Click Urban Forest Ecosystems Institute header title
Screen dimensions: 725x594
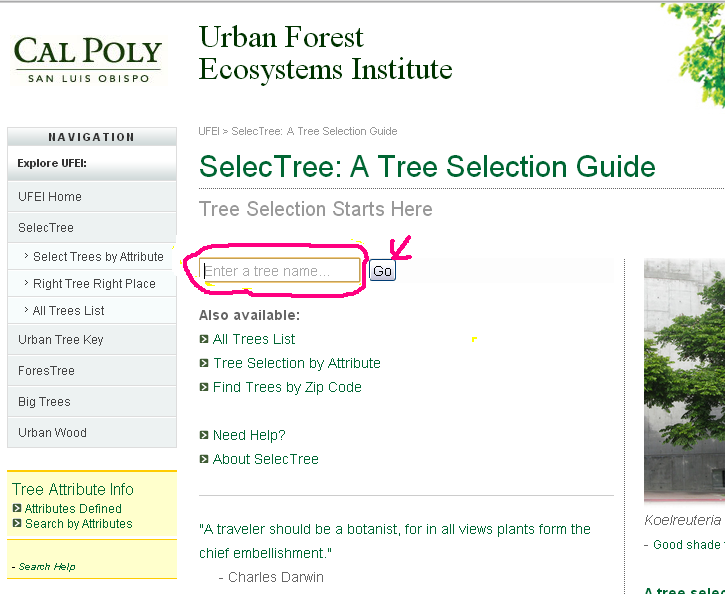[x=326, y=53]
